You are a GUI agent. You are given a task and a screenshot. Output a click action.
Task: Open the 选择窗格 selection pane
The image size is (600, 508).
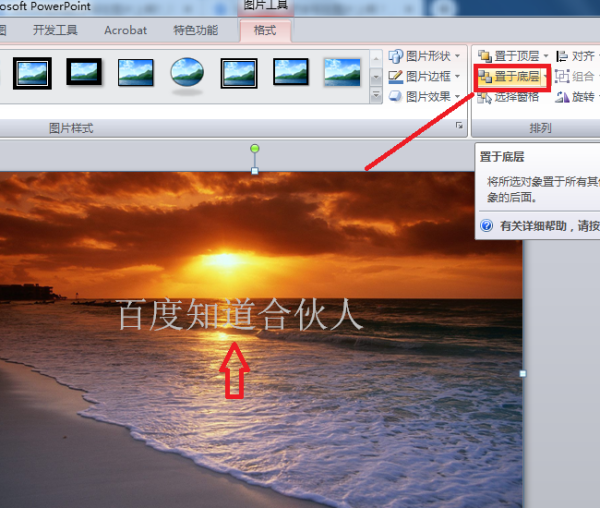[x=508, y=97]
